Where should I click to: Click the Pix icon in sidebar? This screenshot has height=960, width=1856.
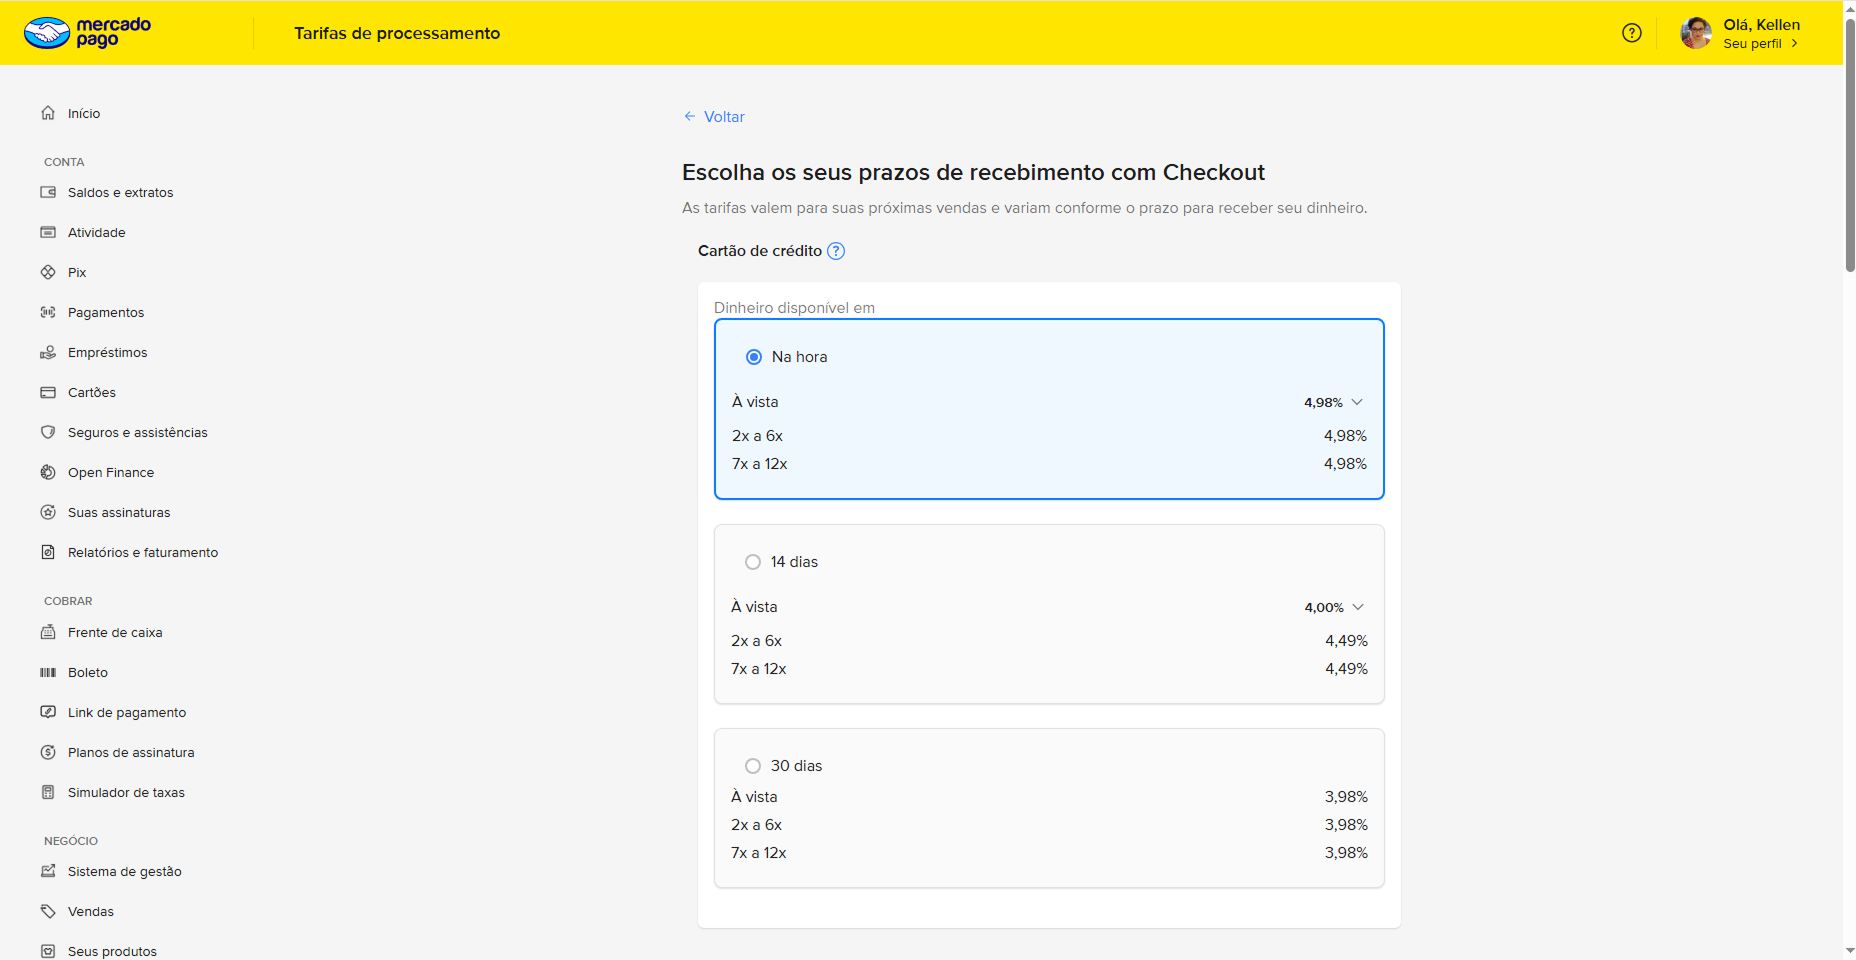click(x=48, y=272)
